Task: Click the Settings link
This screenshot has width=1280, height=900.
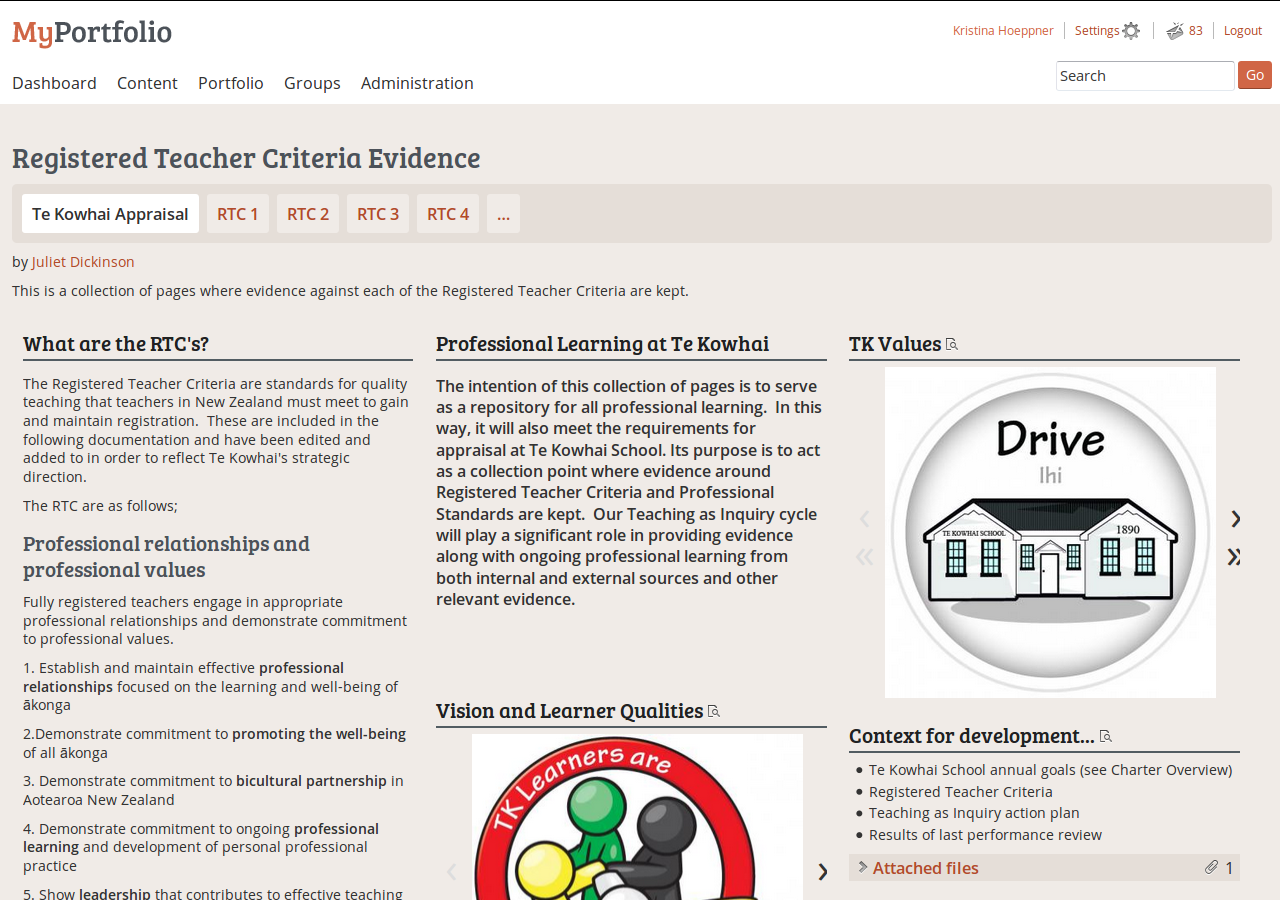Action: [x=1097, y=31]
